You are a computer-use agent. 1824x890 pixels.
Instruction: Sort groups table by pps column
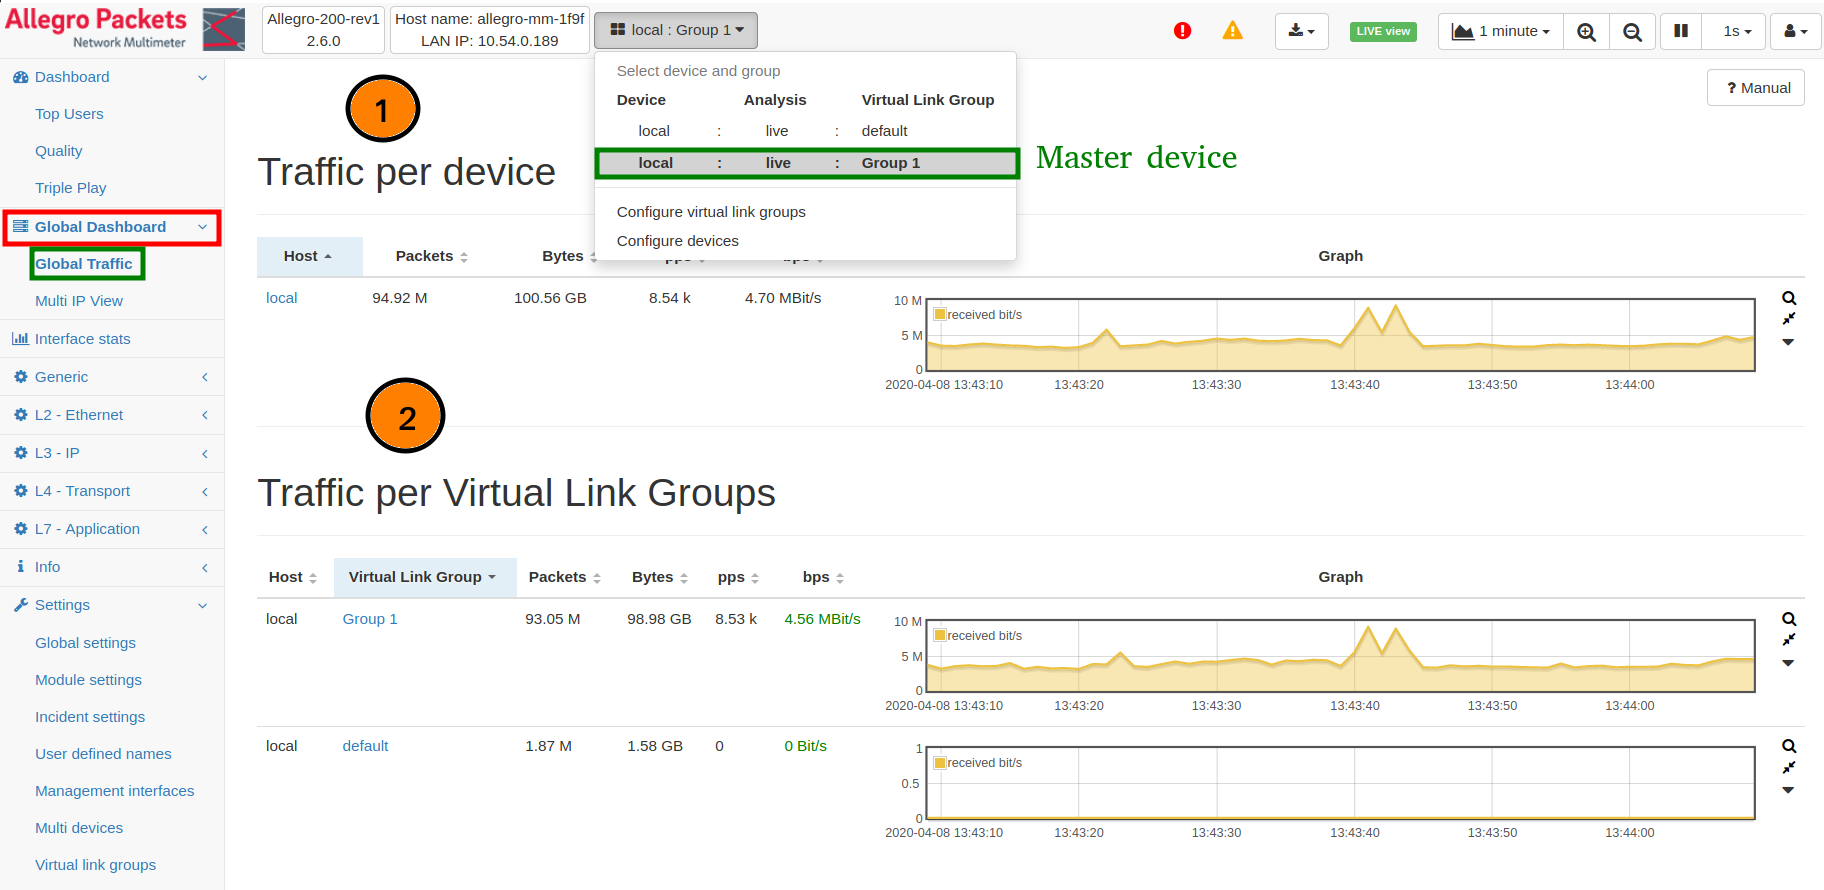[x=738, y=577]
